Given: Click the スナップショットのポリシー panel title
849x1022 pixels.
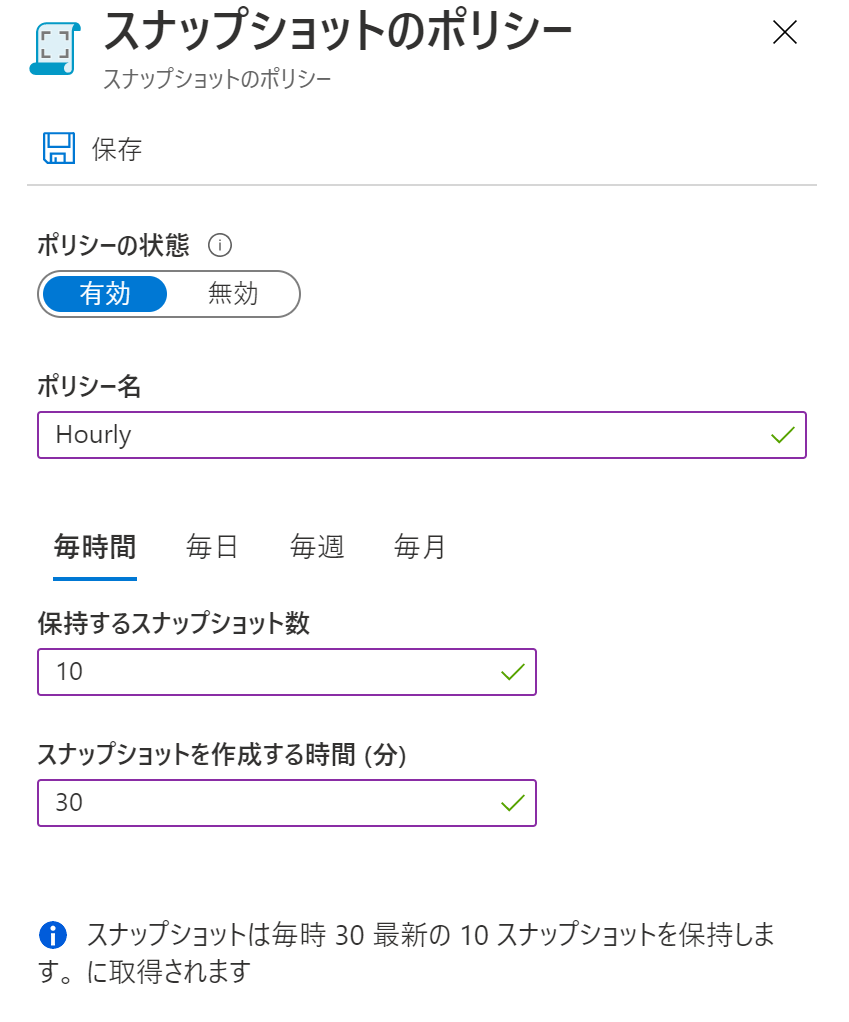Looking at the screenshot, I should click(x=338, y=31).
